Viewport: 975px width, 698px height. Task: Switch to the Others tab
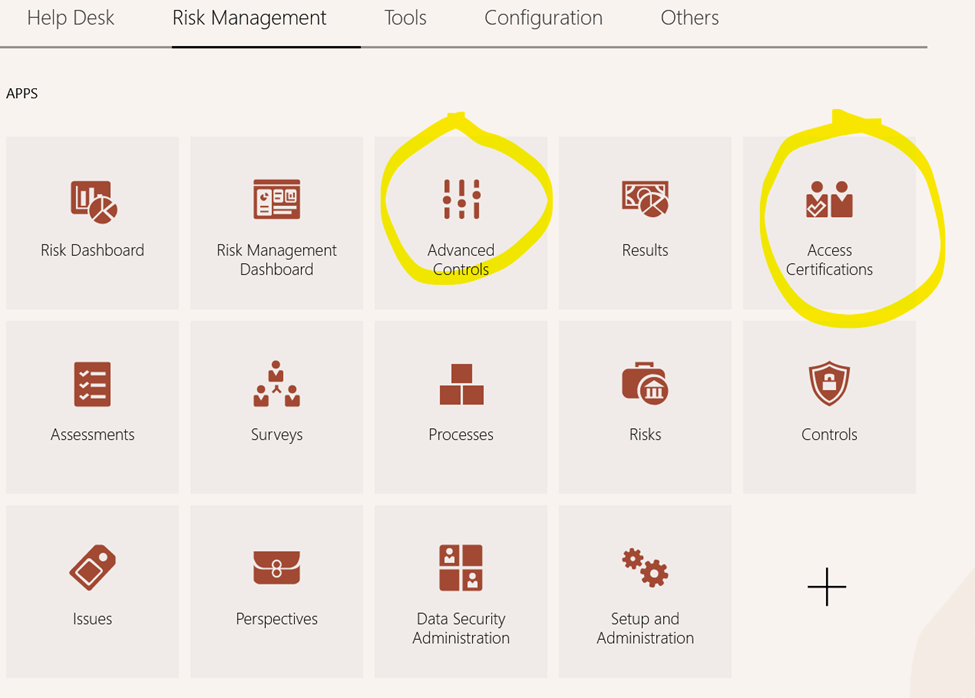pyautogui.click(x=689, y=18)
